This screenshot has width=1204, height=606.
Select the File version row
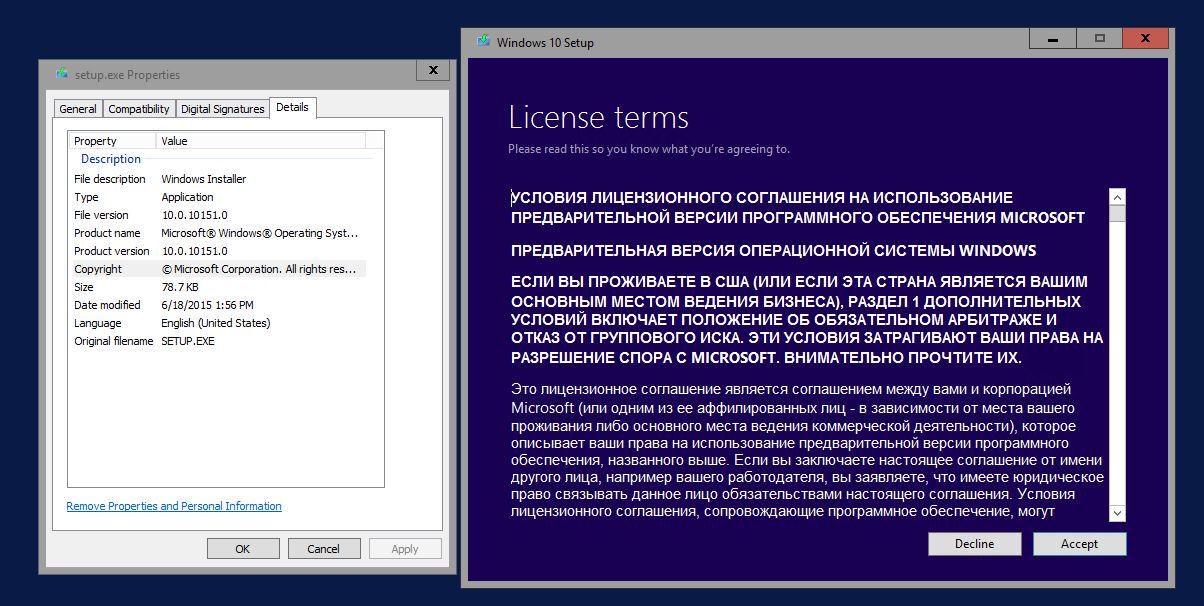tap(219, 215)
